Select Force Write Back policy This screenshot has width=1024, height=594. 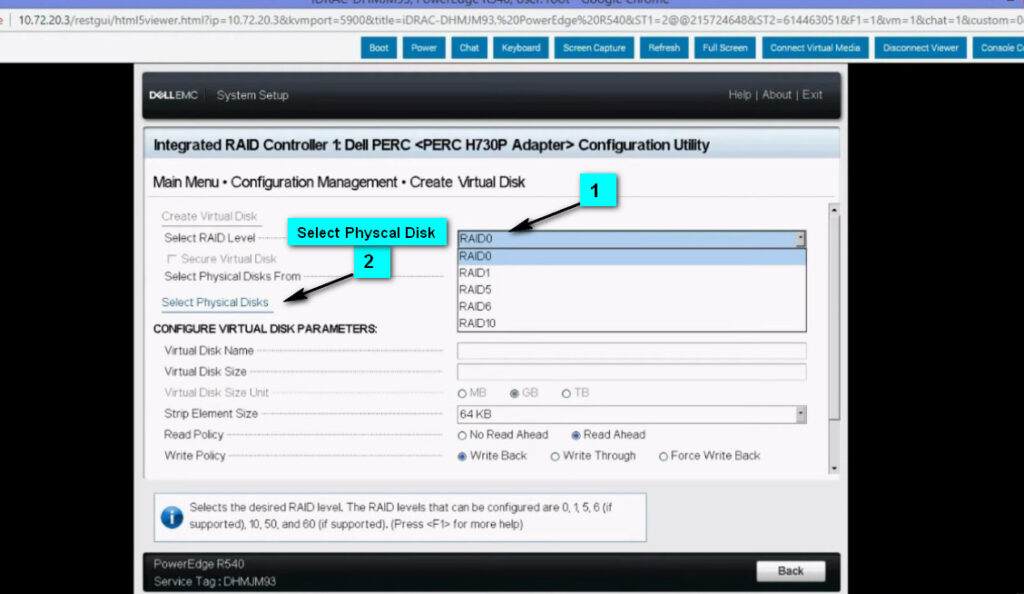[664, 456]
